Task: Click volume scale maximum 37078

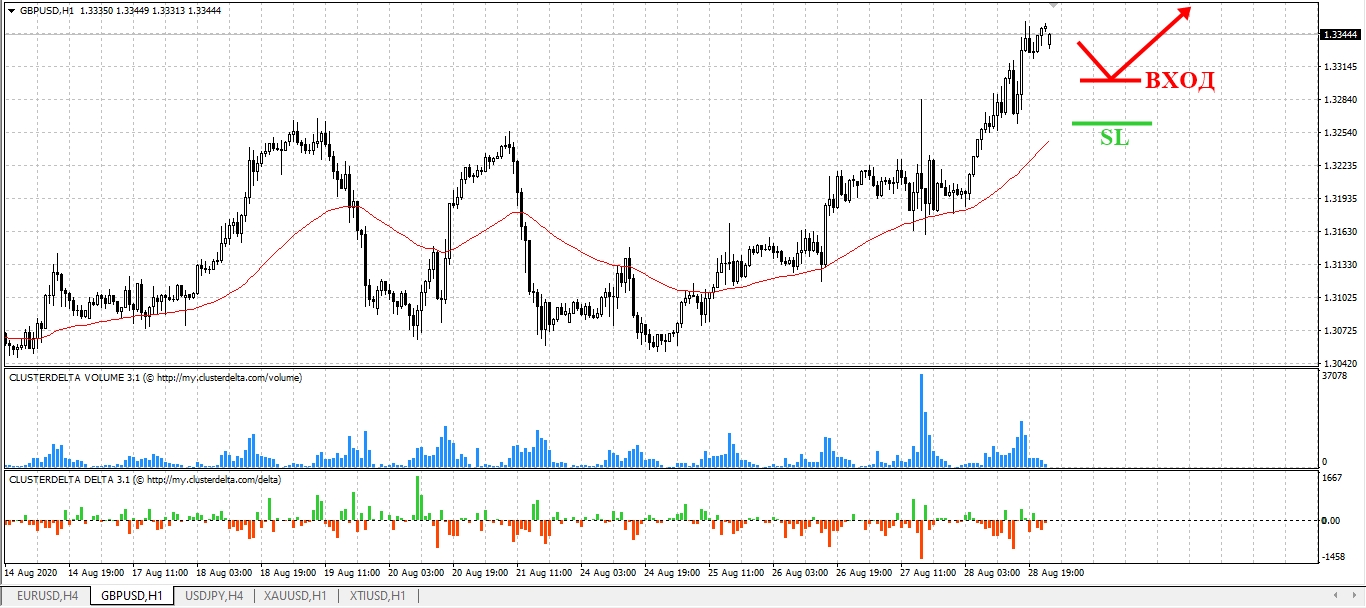Action: point(1335,376)
